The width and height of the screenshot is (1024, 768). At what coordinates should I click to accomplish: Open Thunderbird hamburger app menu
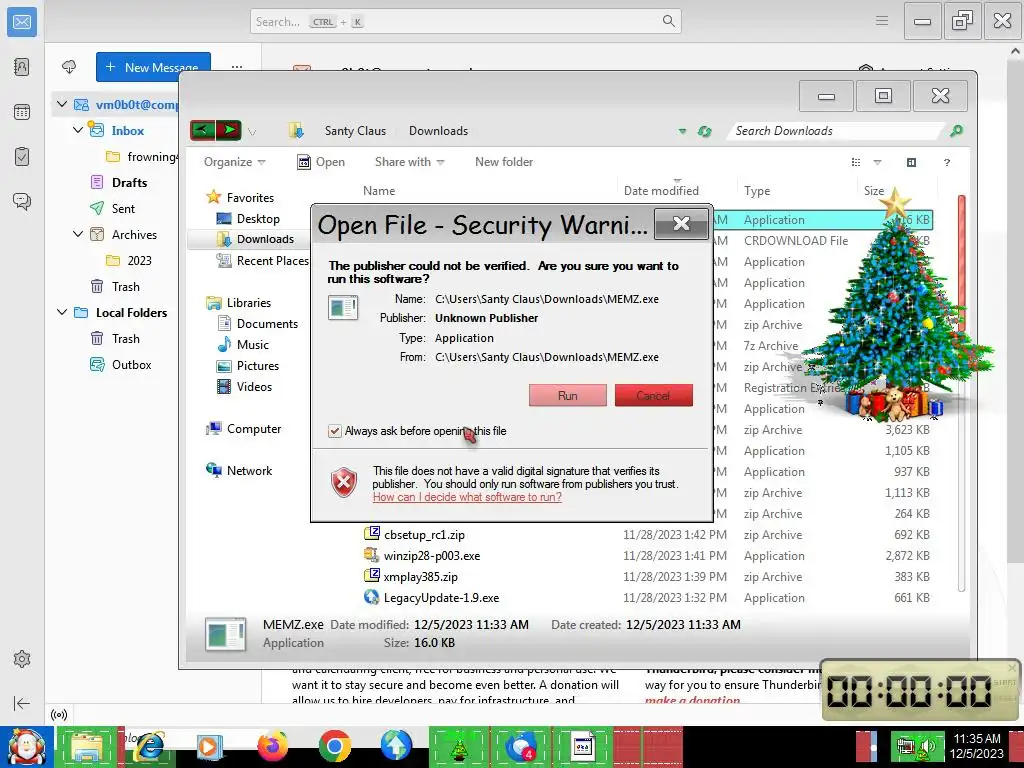[882, 21]
